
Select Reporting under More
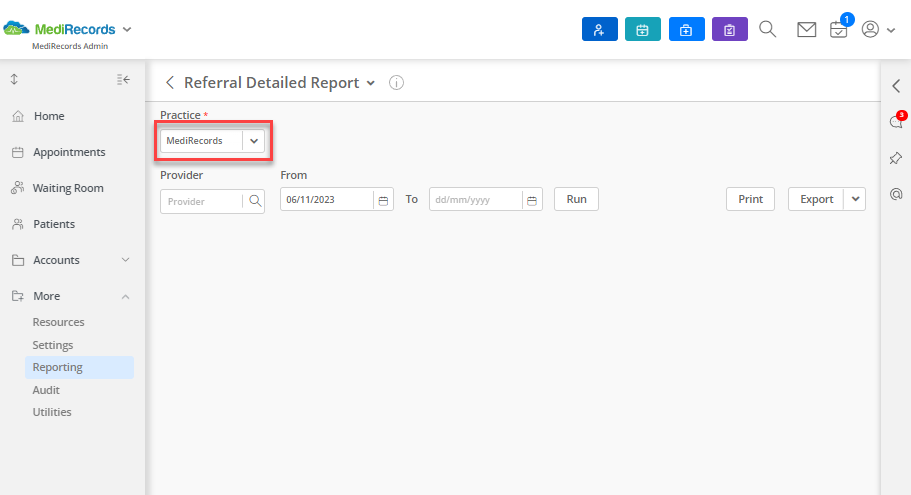(x=79, y=367)
